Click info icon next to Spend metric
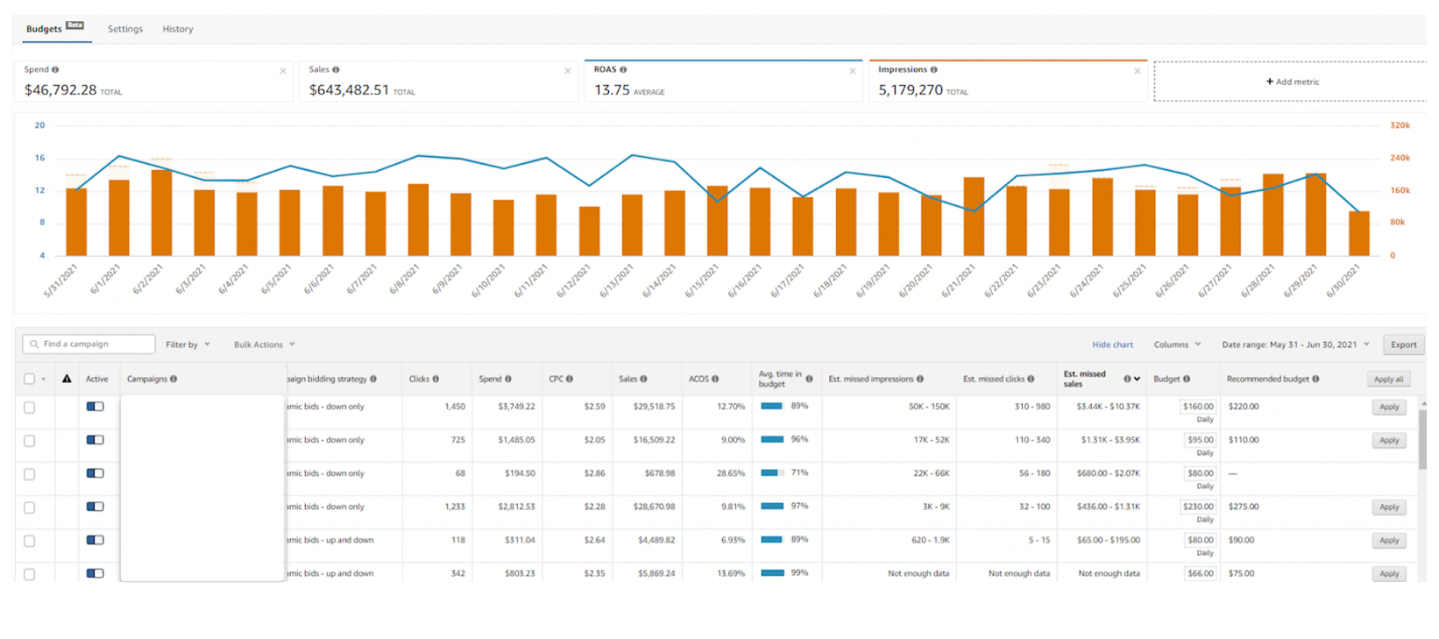The image size is (1439, 639). tap(55, 70)
